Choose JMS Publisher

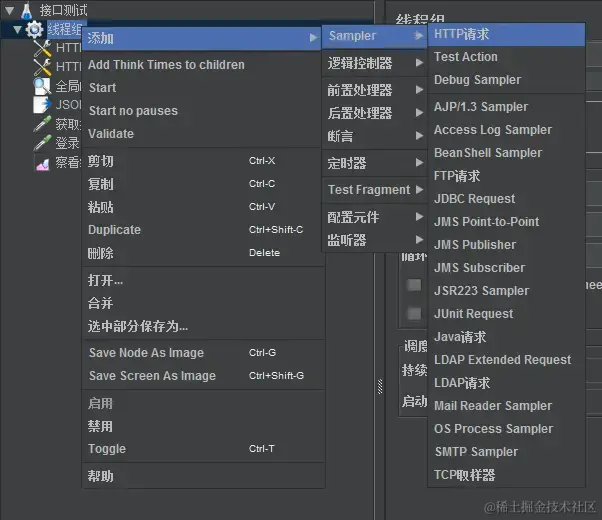pyautogui.click(x=506, y=245)
